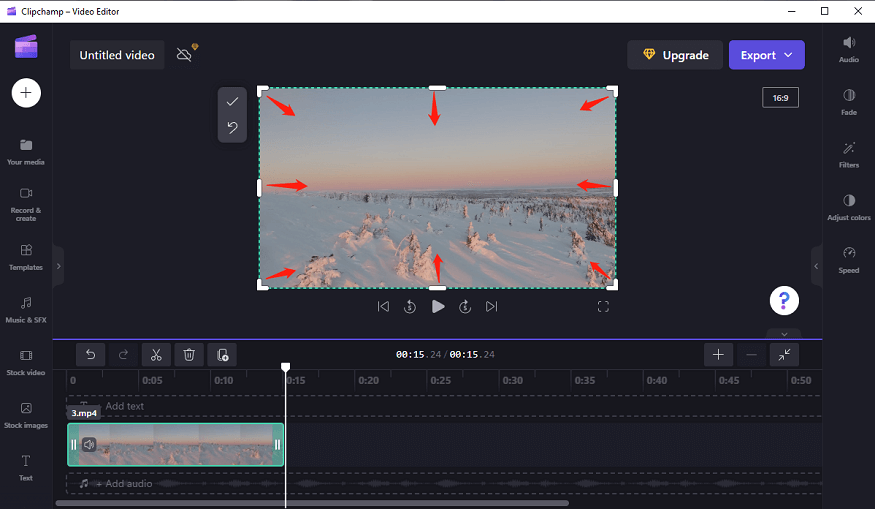
Task: Open the Templates panel
Action: tap(26, 257)
